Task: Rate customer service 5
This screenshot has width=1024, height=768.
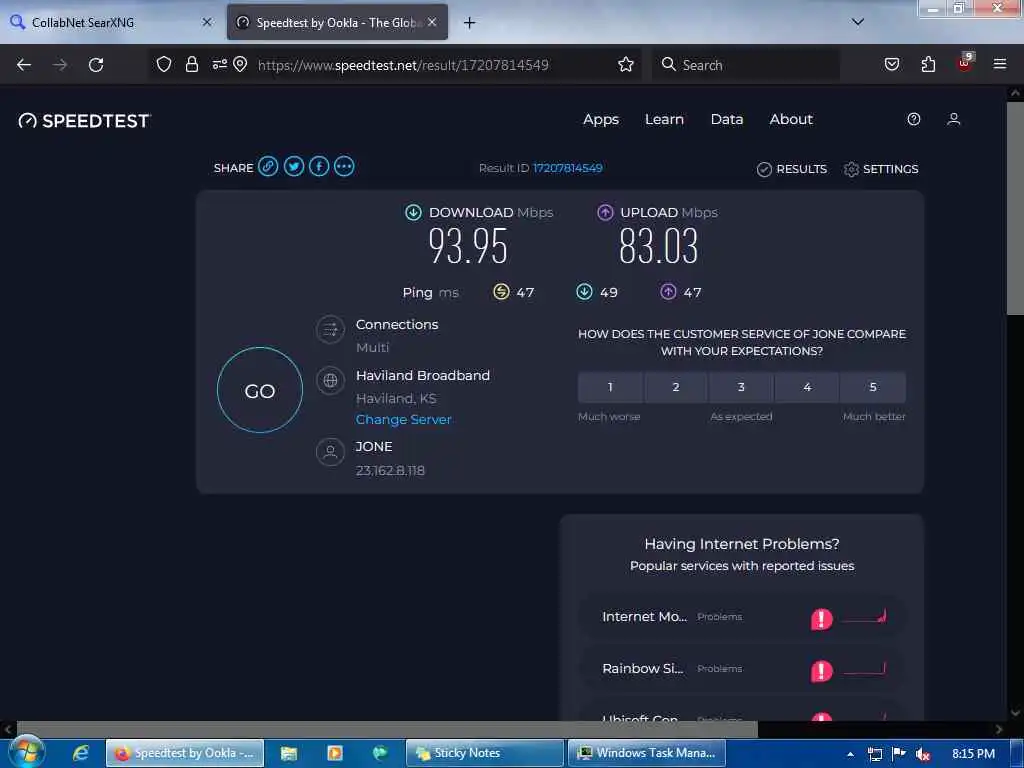Action: tap(873, 387)
